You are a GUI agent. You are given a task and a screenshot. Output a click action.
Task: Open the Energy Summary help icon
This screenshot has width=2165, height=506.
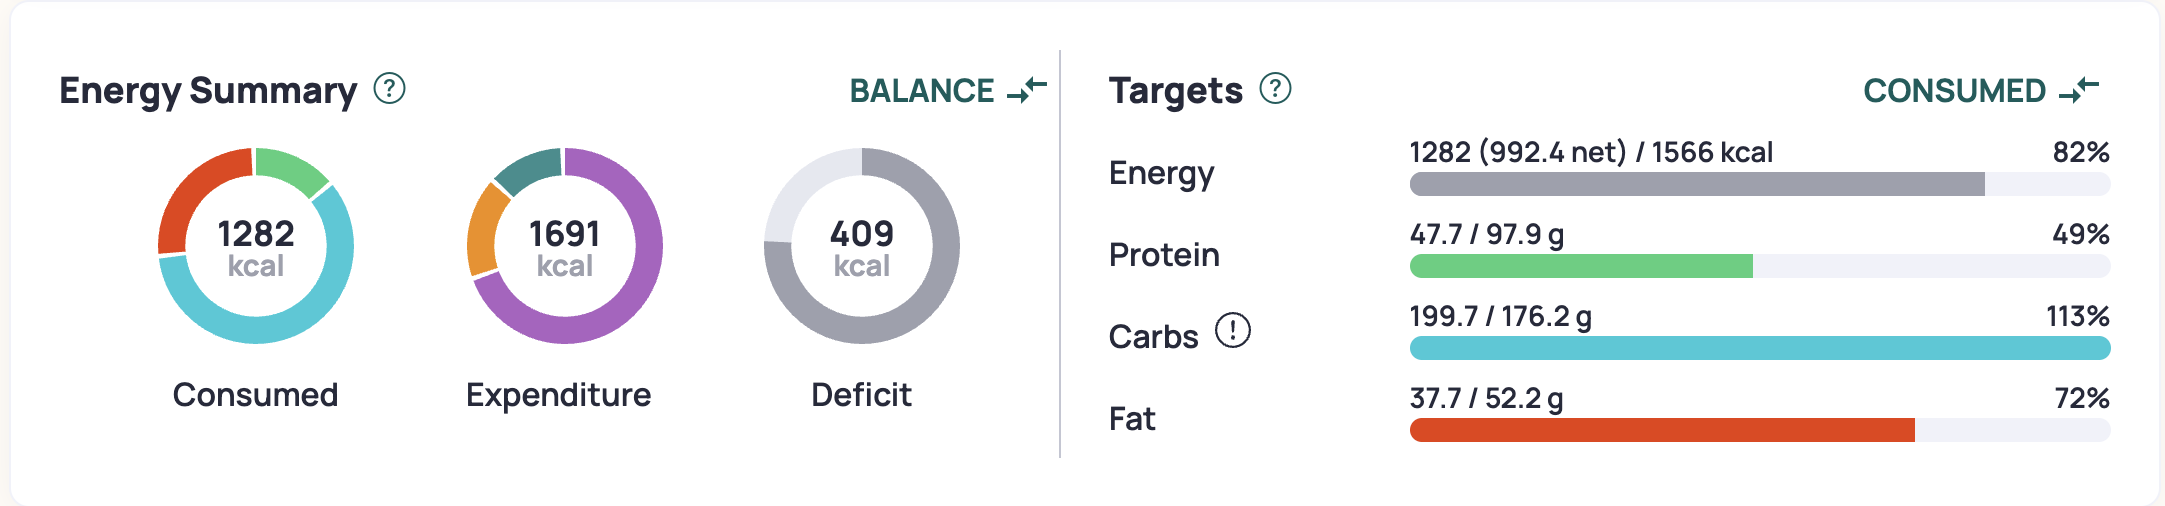coord(389,89)
